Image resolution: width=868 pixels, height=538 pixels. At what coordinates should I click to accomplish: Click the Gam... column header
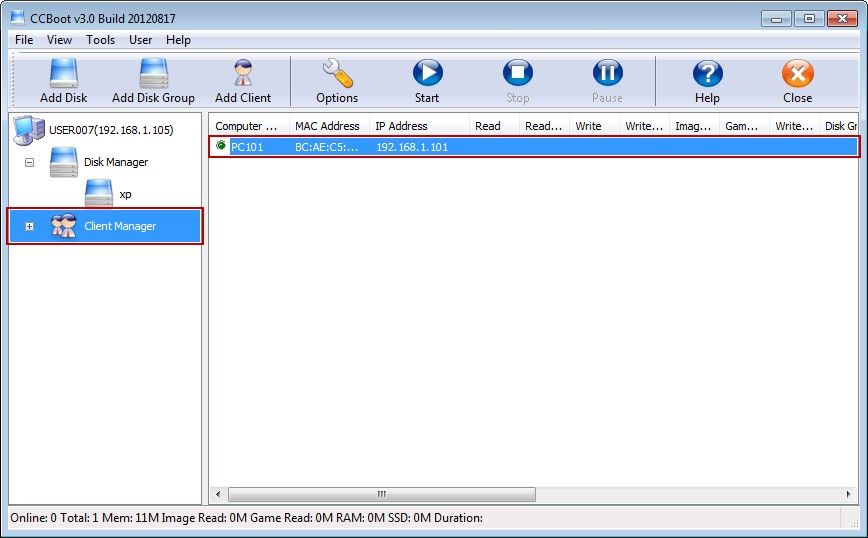(744, 126)
